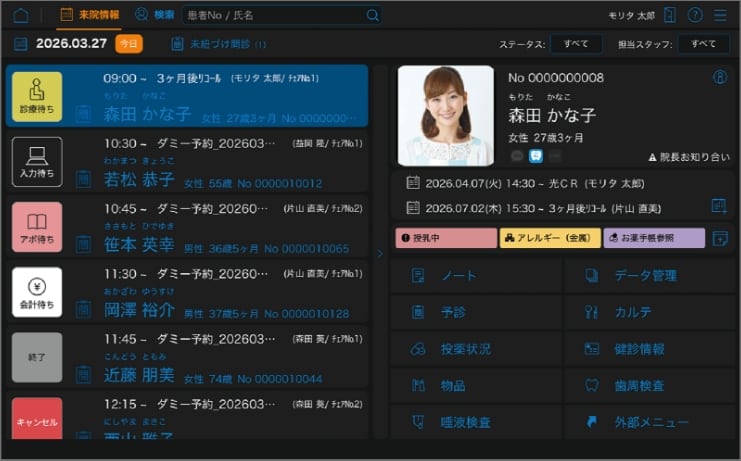Image resolution: width=741 pixels, height=461 pixels.
Task: Select patient name 岡澤 裕介
Action: 139,310
